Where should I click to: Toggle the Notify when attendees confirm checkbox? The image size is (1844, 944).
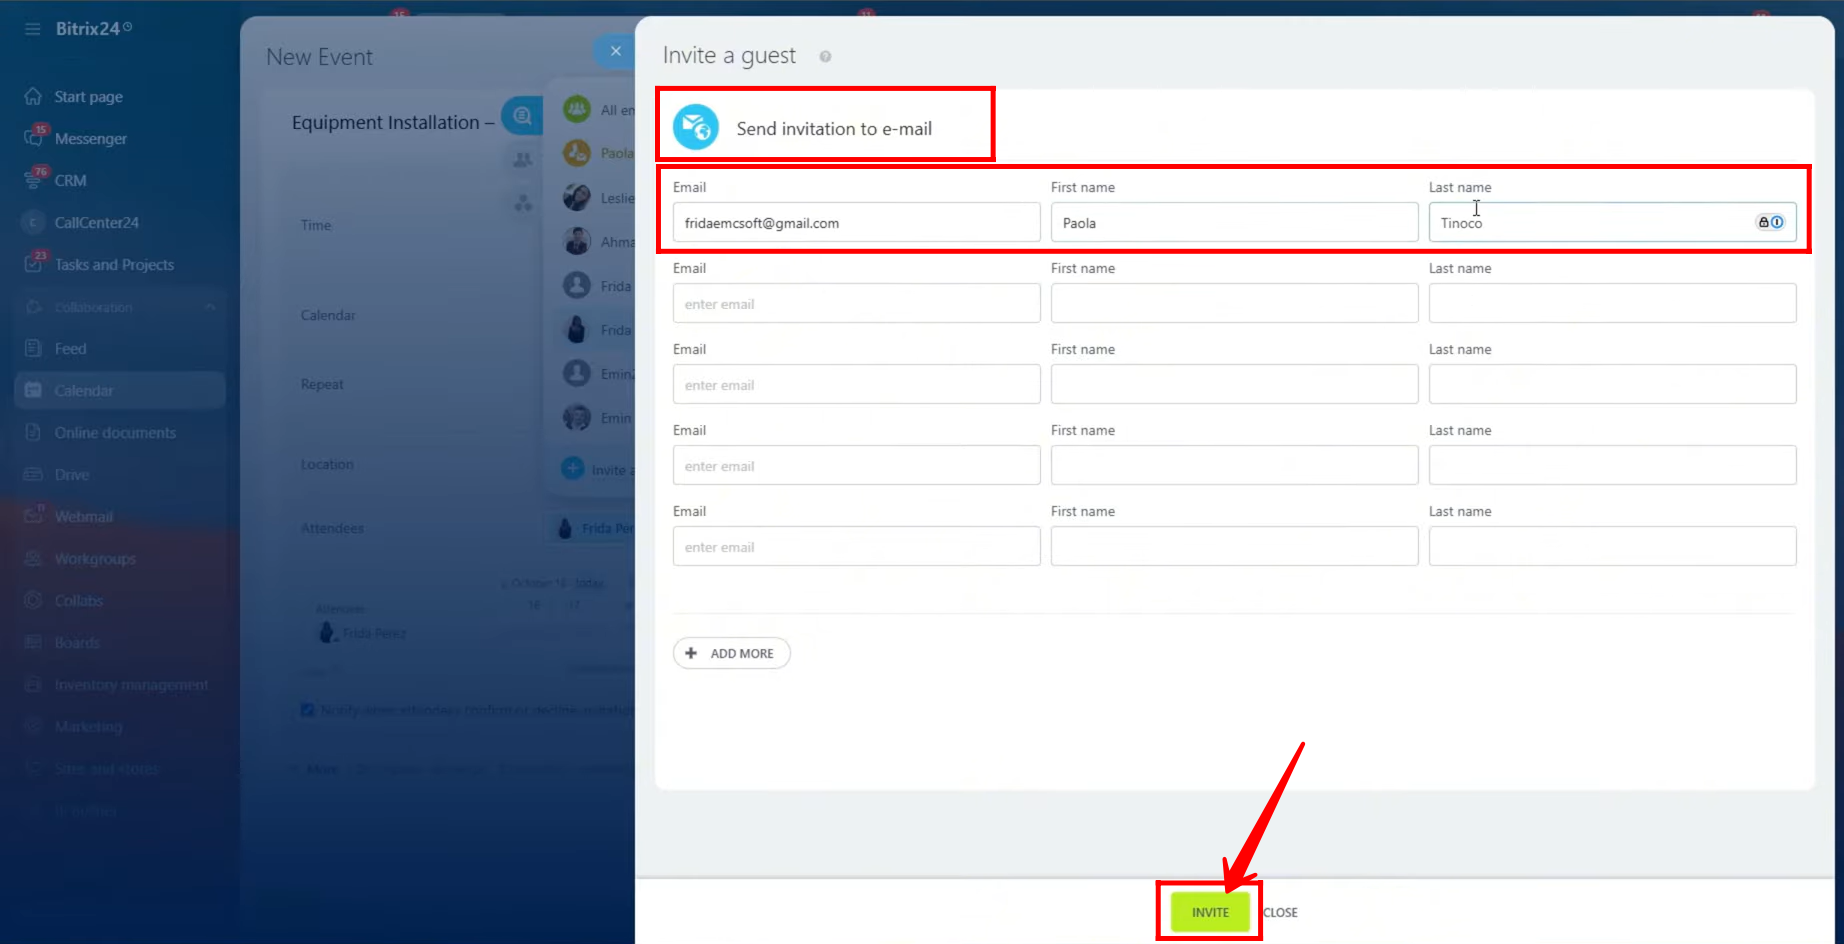click(x=308, y=710)
